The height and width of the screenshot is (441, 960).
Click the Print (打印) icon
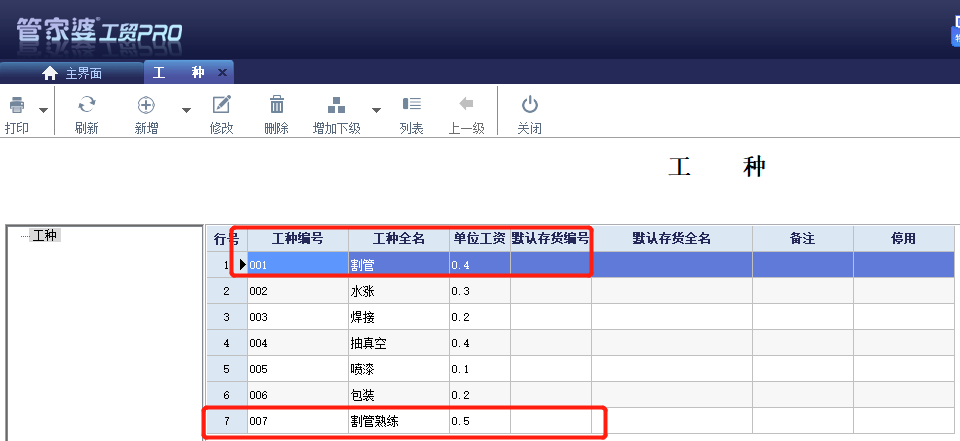coord(17,105)
